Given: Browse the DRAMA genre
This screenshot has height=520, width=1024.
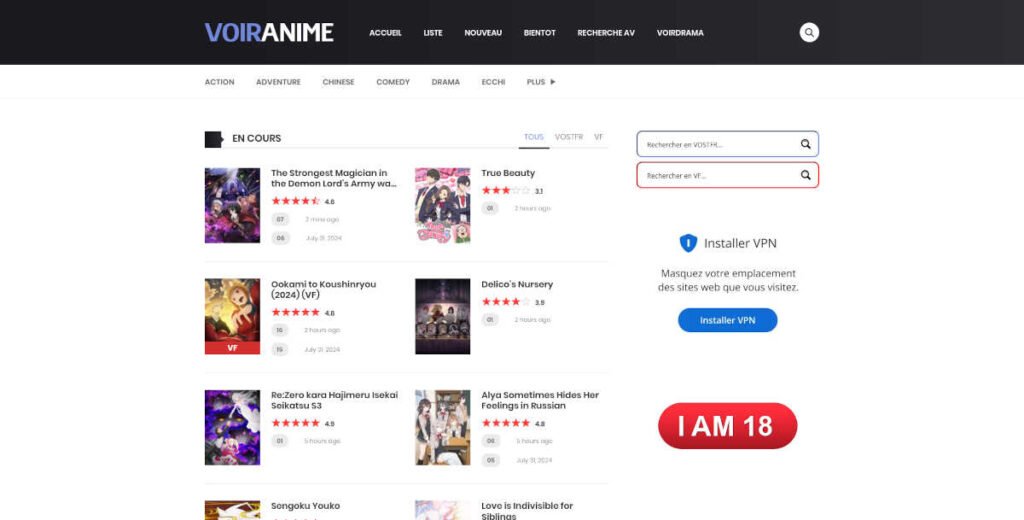Looking at the screenshot, I should (x=445, y=82).
